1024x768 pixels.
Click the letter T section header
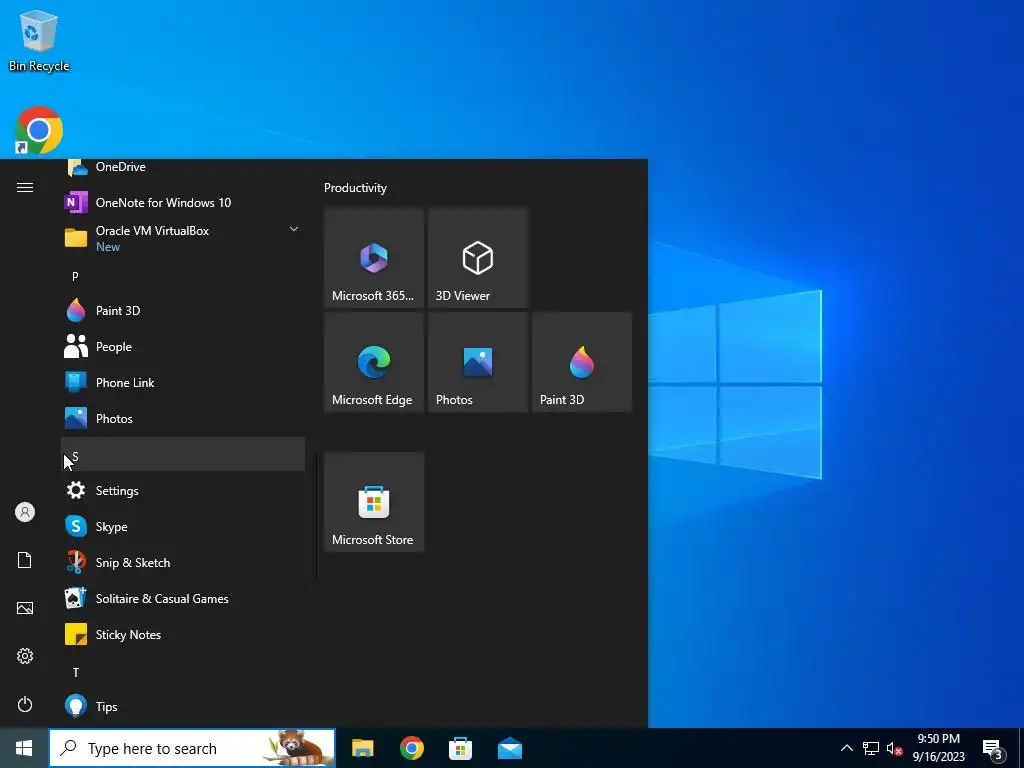[183, 672]
